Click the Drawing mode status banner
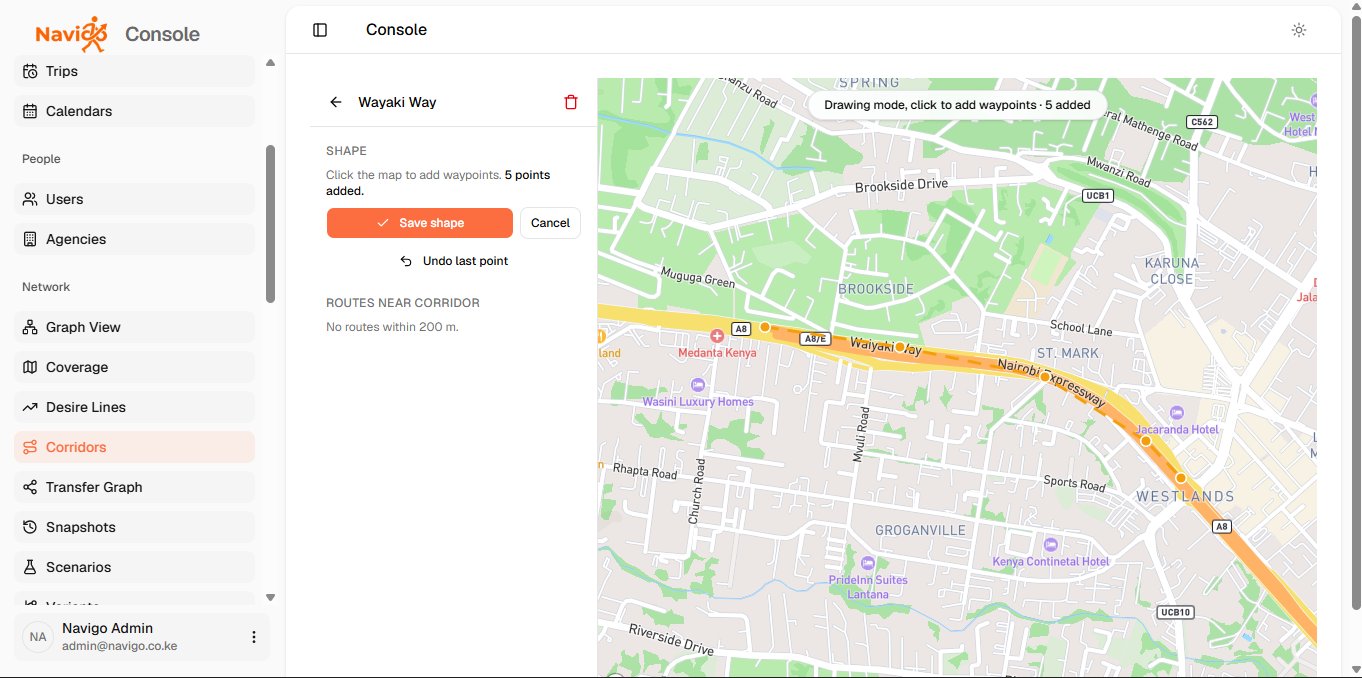 tap(957, 105)
